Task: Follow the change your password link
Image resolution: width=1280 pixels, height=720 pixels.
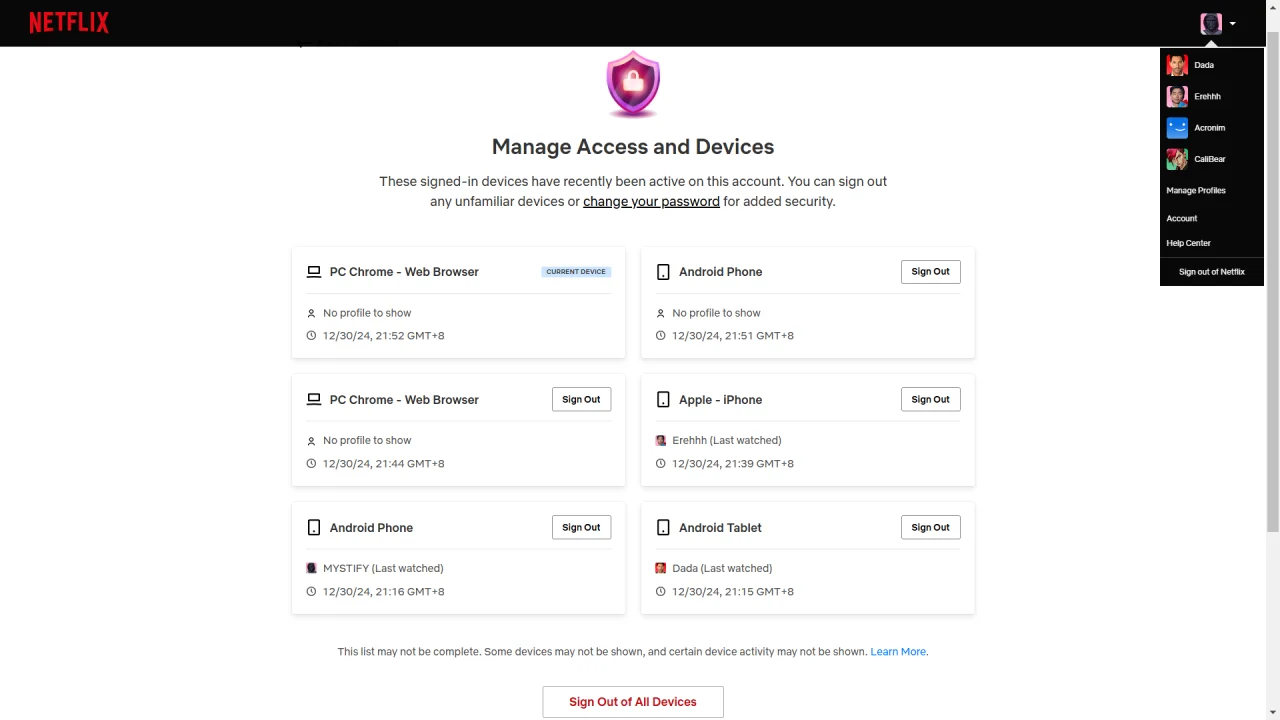Action: (651, 201)
